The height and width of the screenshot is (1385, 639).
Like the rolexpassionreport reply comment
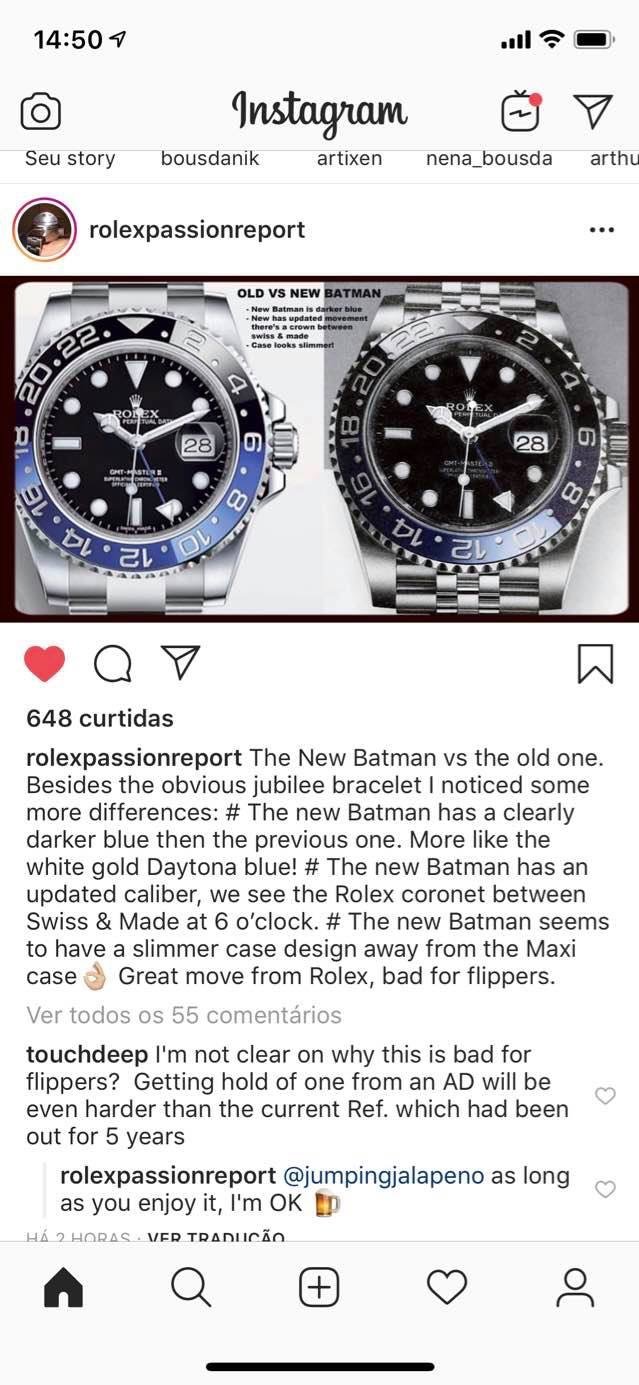(x=605, y=1189)
